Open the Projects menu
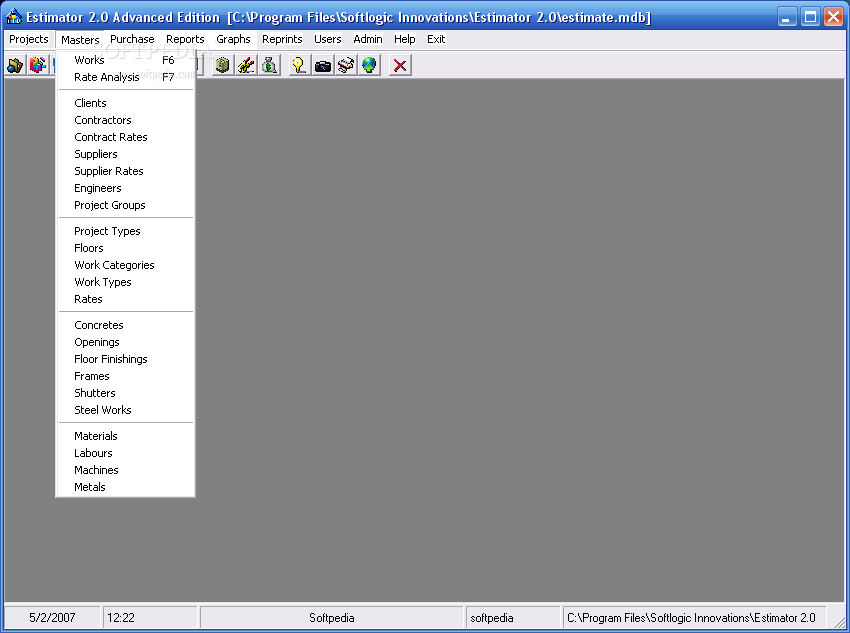 coord(29,39)
